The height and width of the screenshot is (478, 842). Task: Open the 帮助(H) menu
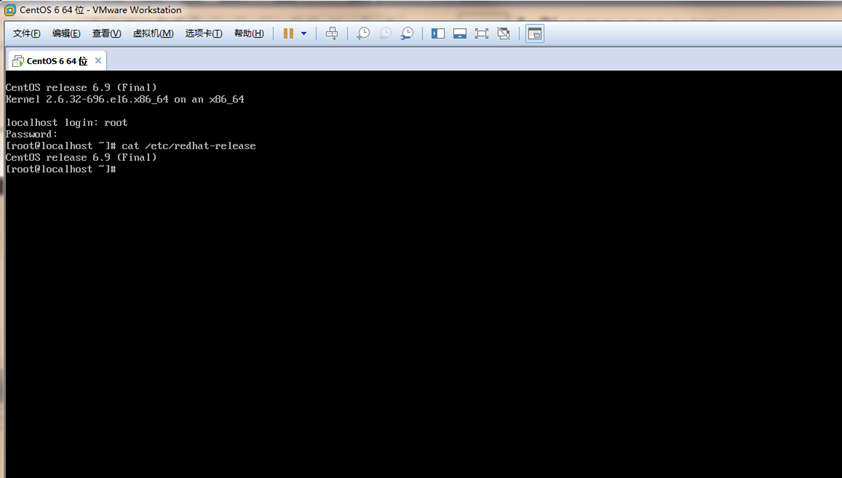click(x=249, y=33)
